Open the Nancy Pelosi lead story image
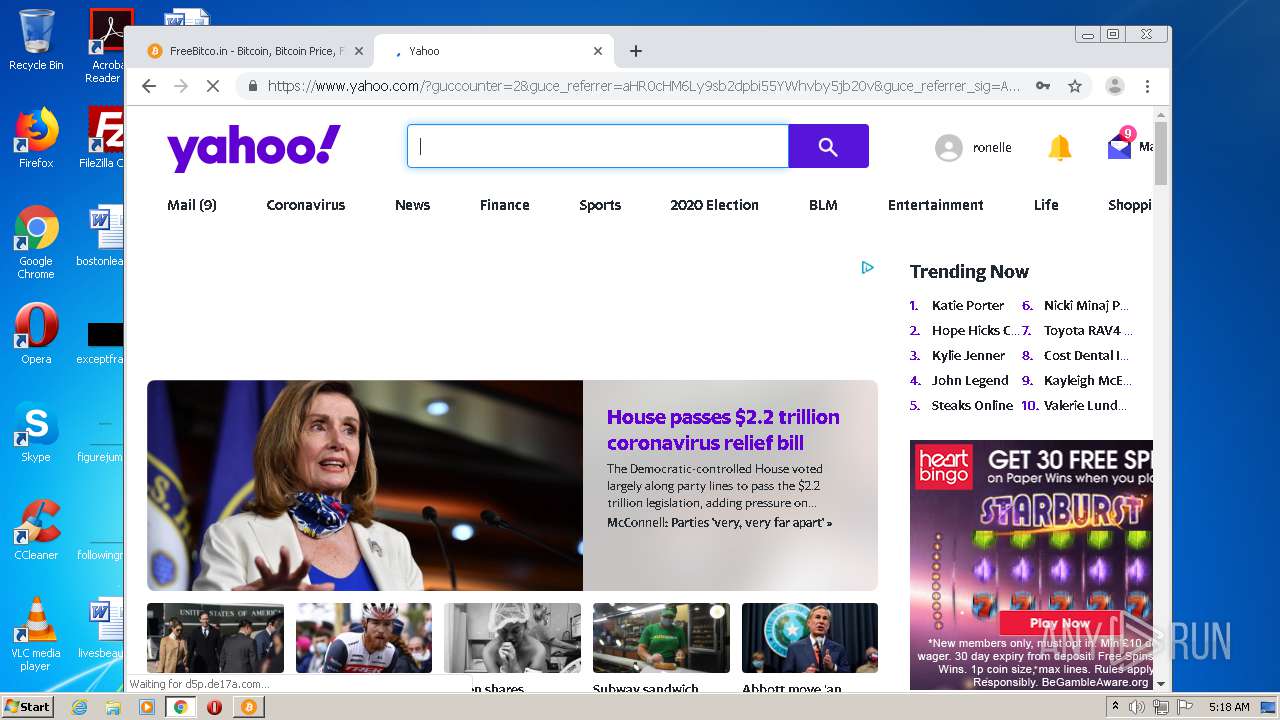This screenshot has height=720, width=1280. [365, 485]
